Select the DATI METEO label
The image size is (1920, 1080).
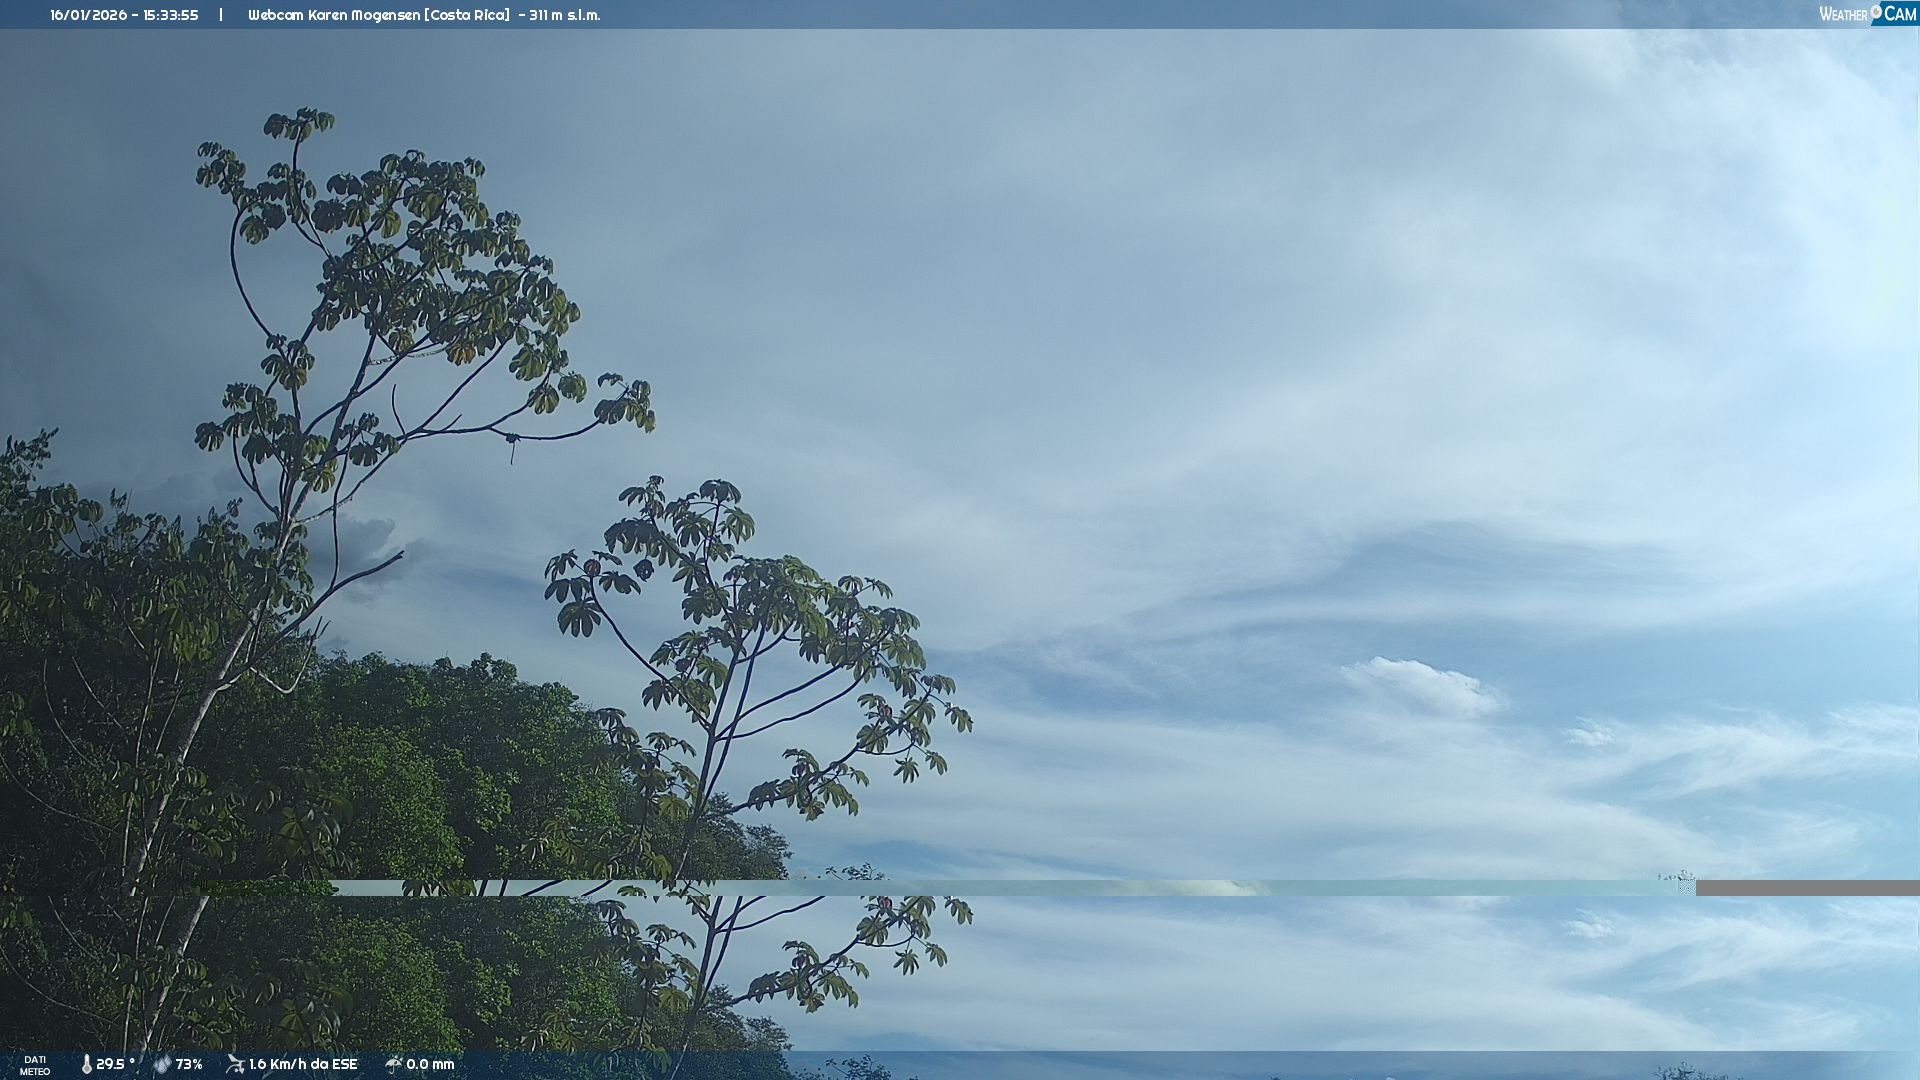pos(35,1065)
